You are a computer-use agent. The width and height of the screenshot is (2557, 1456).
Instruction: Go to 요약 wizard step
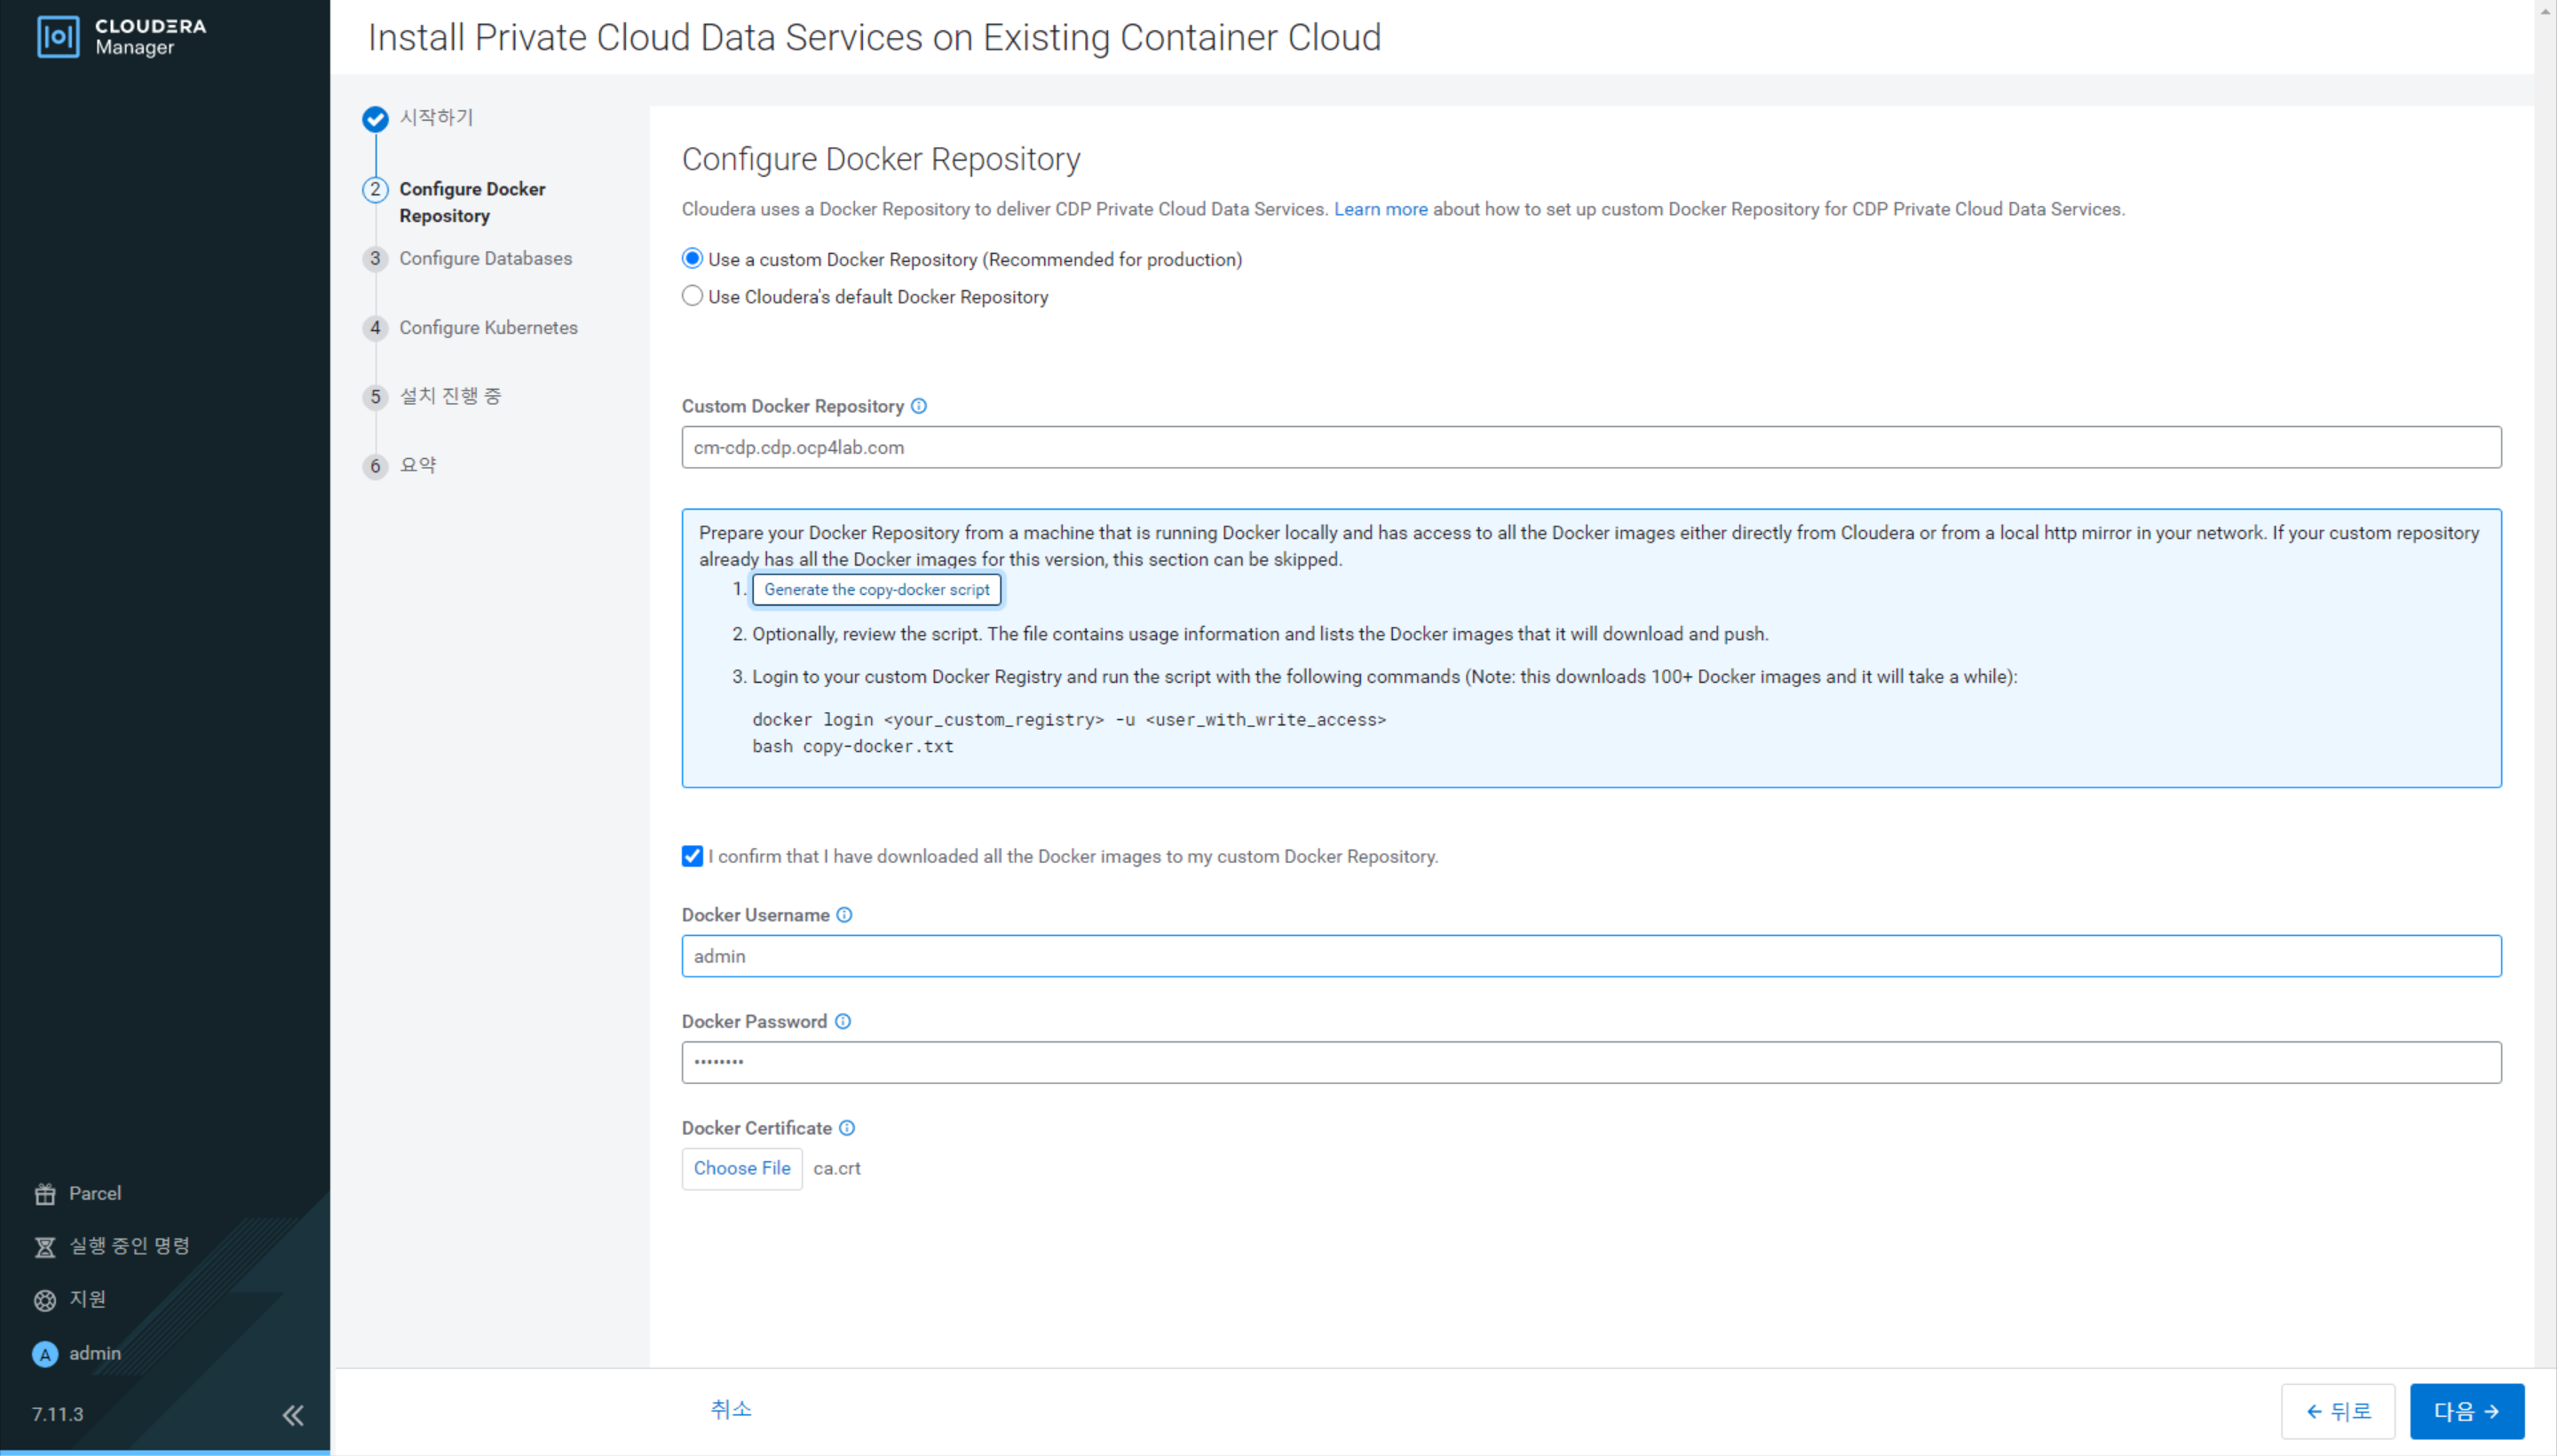pyautogui.click(x=418, y=465)
